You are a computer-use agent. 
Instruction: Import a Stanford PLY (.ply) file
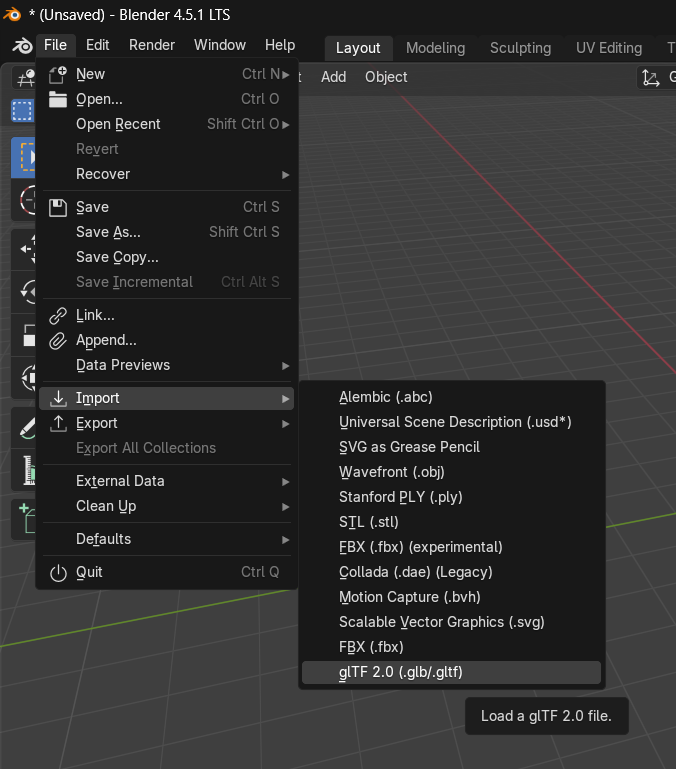(x=451, y=497)
